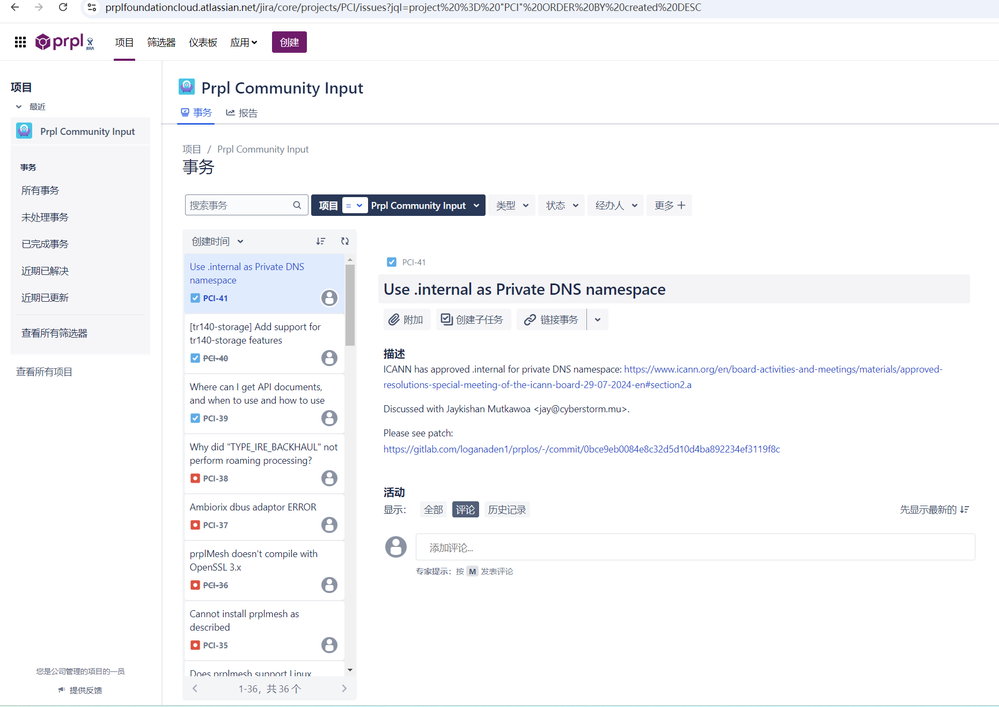Click bug type icon on PCI-37
The image size is (999, 707).
pyautogui.click(x=195, y=525)
